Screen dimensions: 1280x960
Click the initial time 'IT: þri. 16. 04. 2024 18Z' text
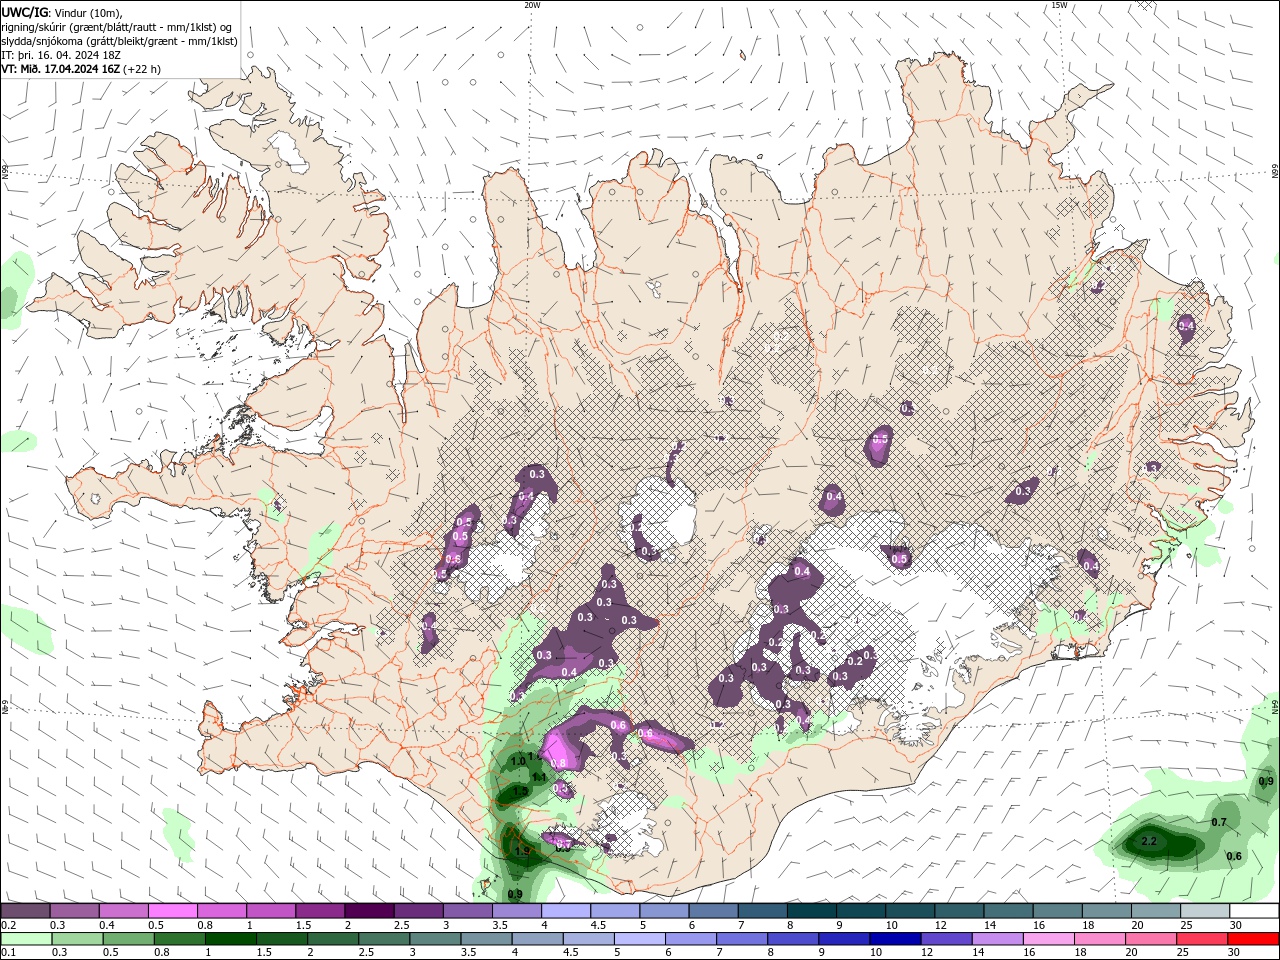62,55
